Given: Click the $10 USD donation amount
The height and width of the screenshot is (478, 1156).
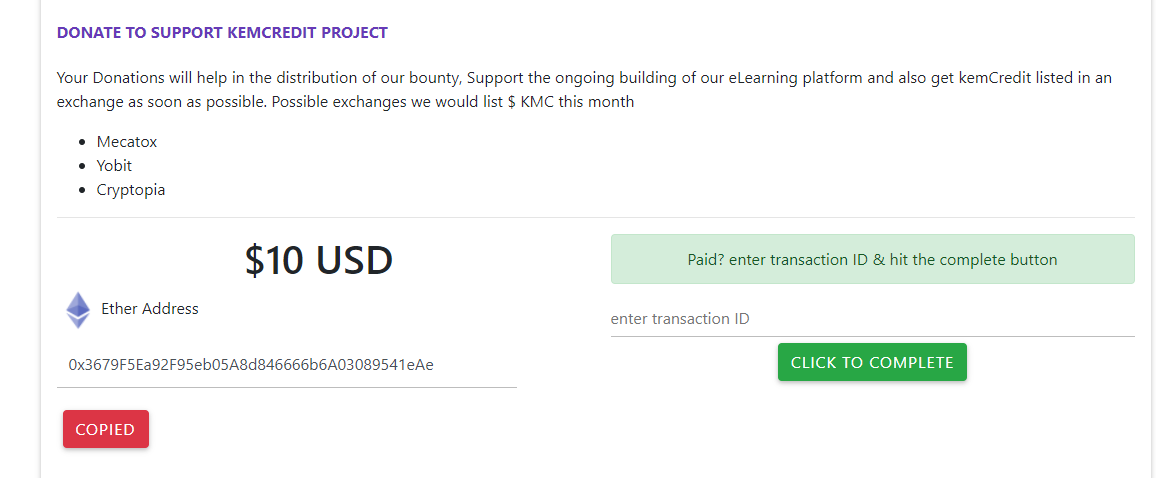Looking at the screenshot, I should click(x=319, y=261).
